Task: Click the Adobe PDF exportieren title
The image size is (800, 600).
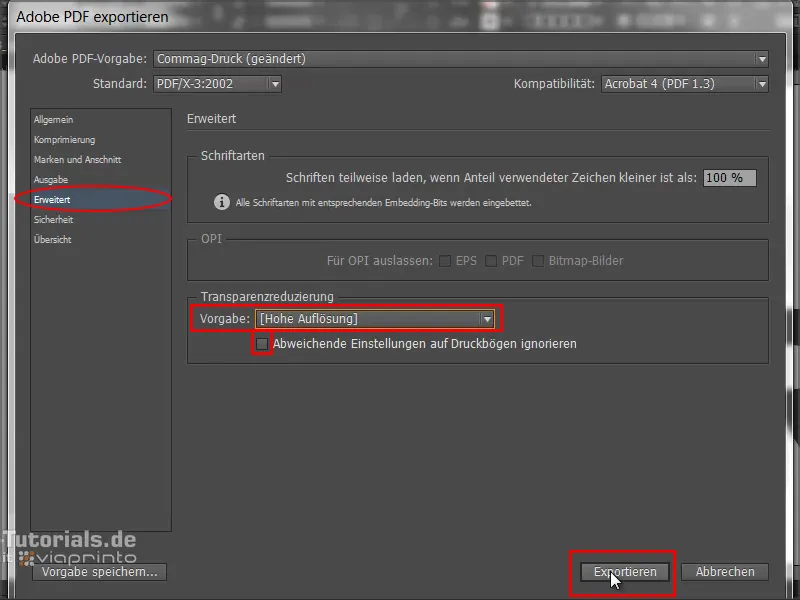Action: click(x=92, y=17)
